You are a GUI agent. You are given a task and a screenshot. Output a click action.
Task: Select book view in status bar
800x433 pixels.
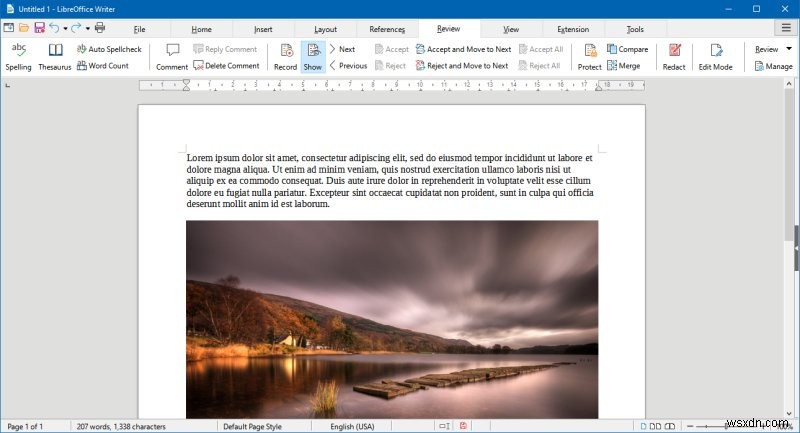coord(670,426)
